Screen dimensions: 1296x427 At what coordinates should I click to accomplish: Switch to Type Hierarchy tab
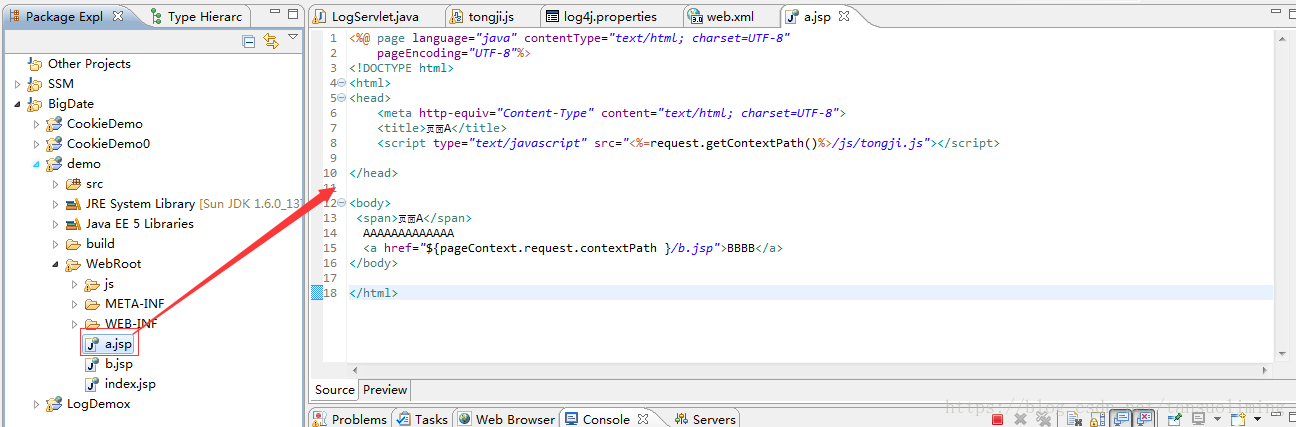click(x=197, y=16)
